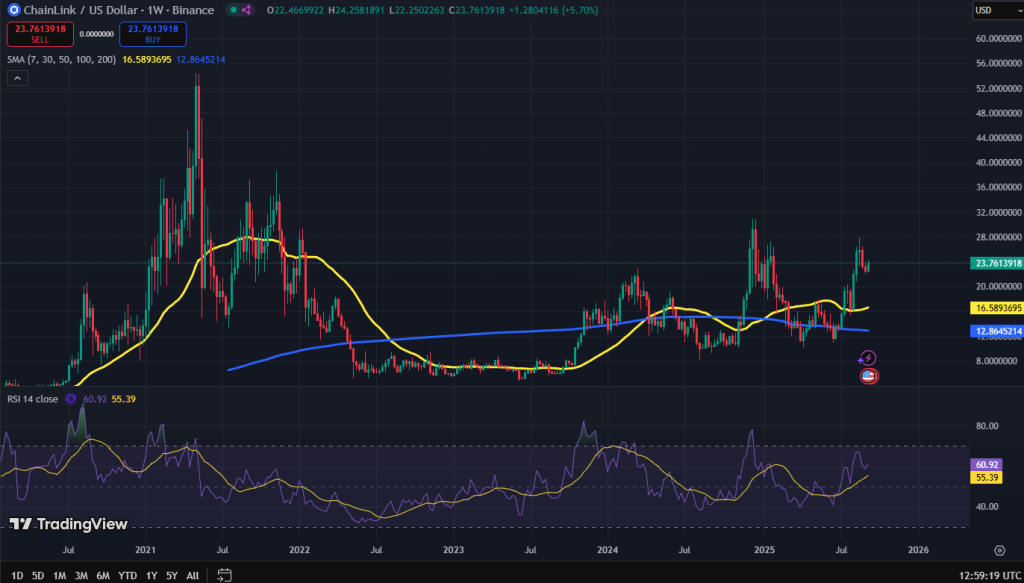
Task: Open the share chart icon in header
Action: click(x=245, y=10)
